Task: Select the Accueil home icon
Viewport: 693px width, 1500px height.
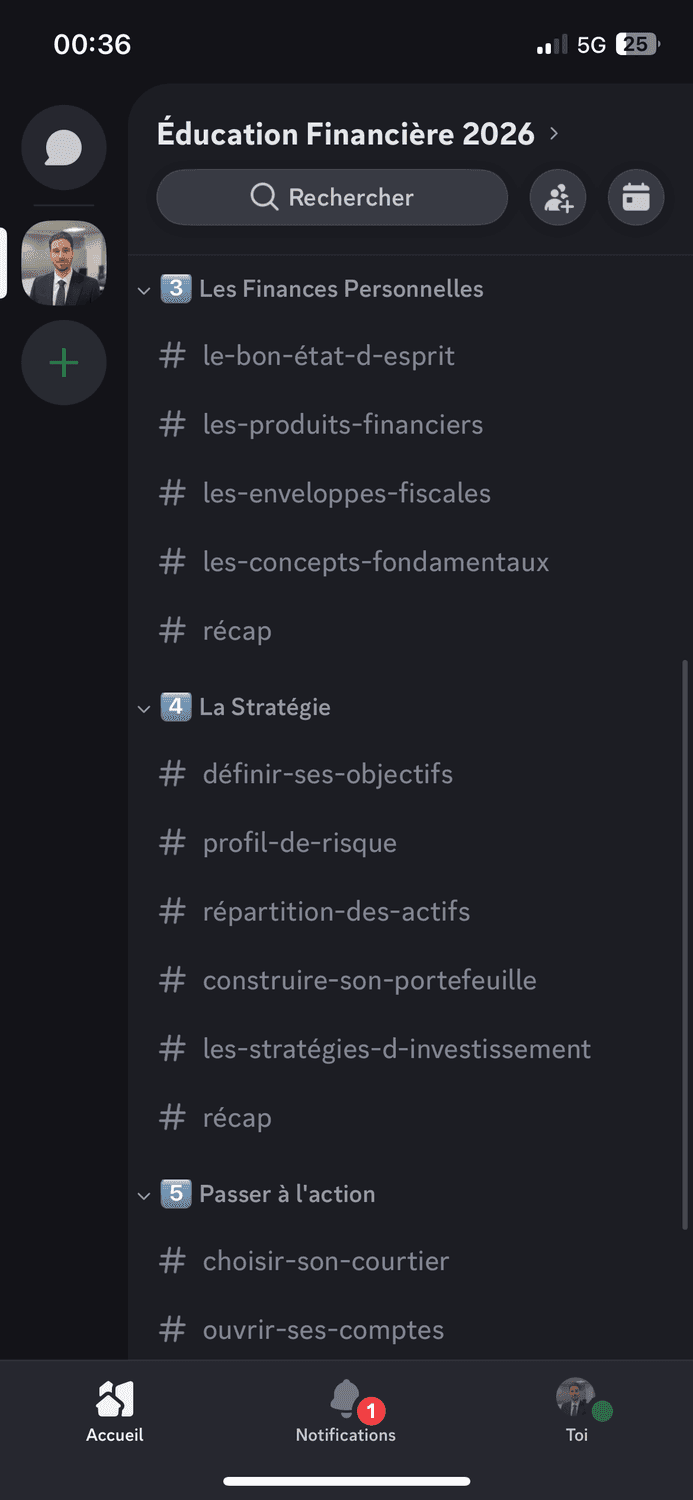Action: click(115, 1400)
